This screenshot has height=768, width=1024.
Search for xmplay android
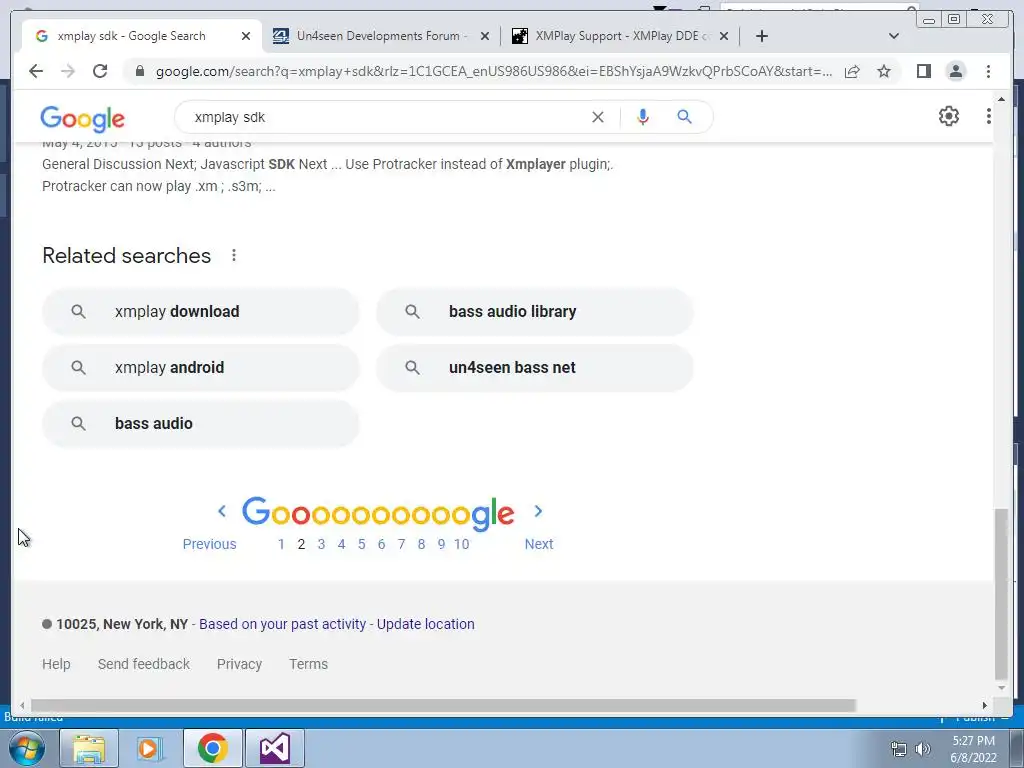click(x=200, y=368)
